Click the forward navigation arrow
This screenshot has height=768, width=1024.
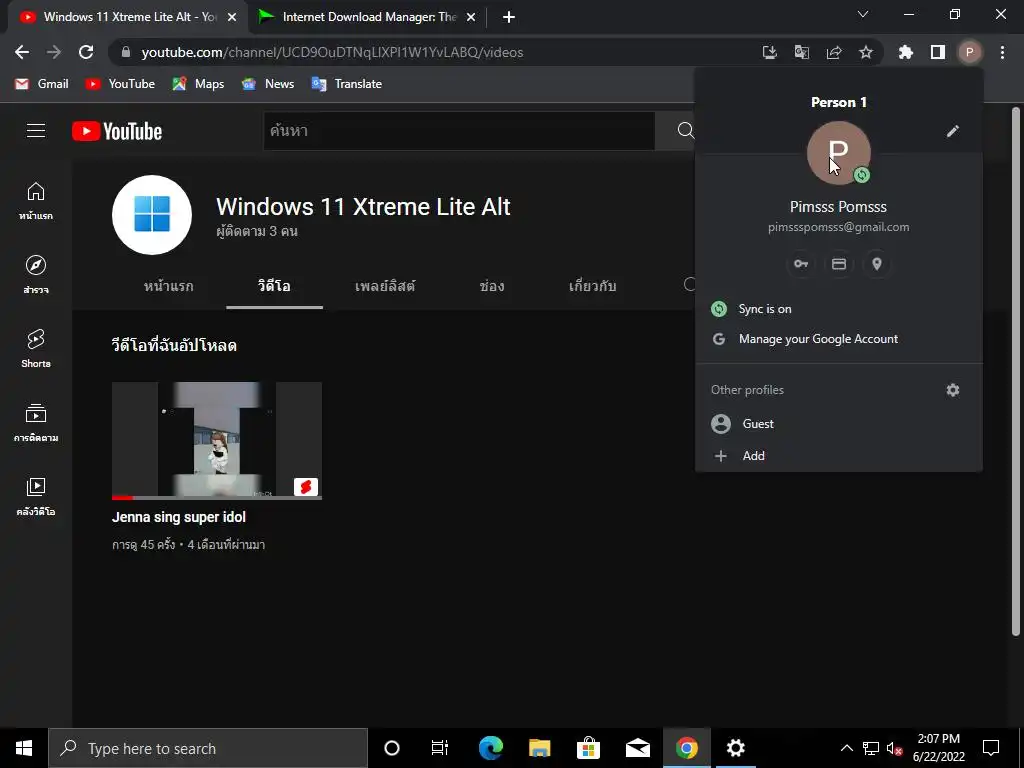click(x=54, y=52)
